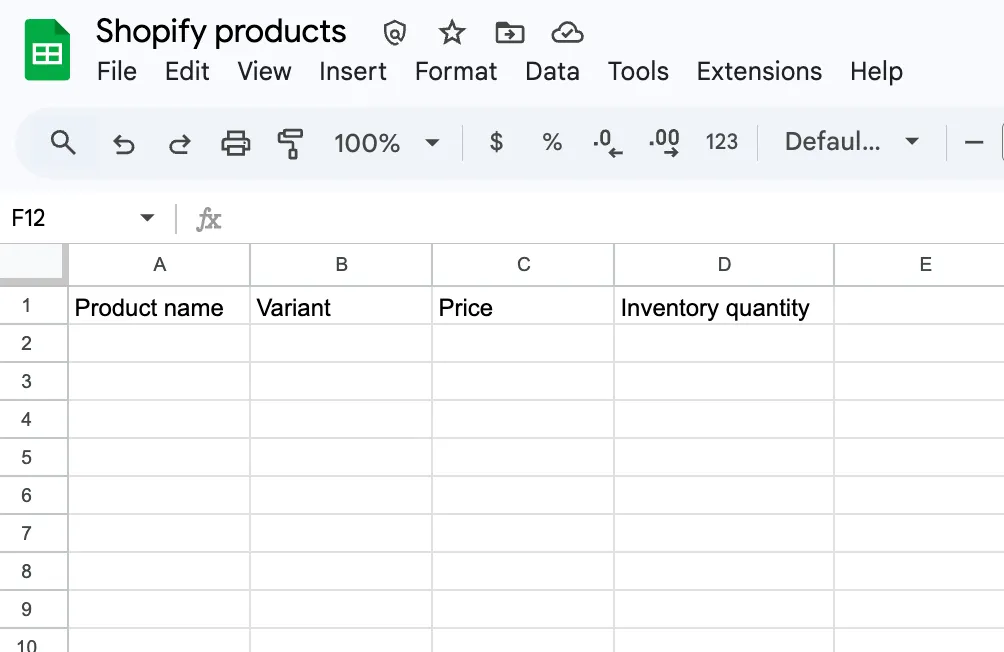This screenshot has width=1004, height=652.
Task: Open the Default font dropdown
Action: tap(852, 142)
